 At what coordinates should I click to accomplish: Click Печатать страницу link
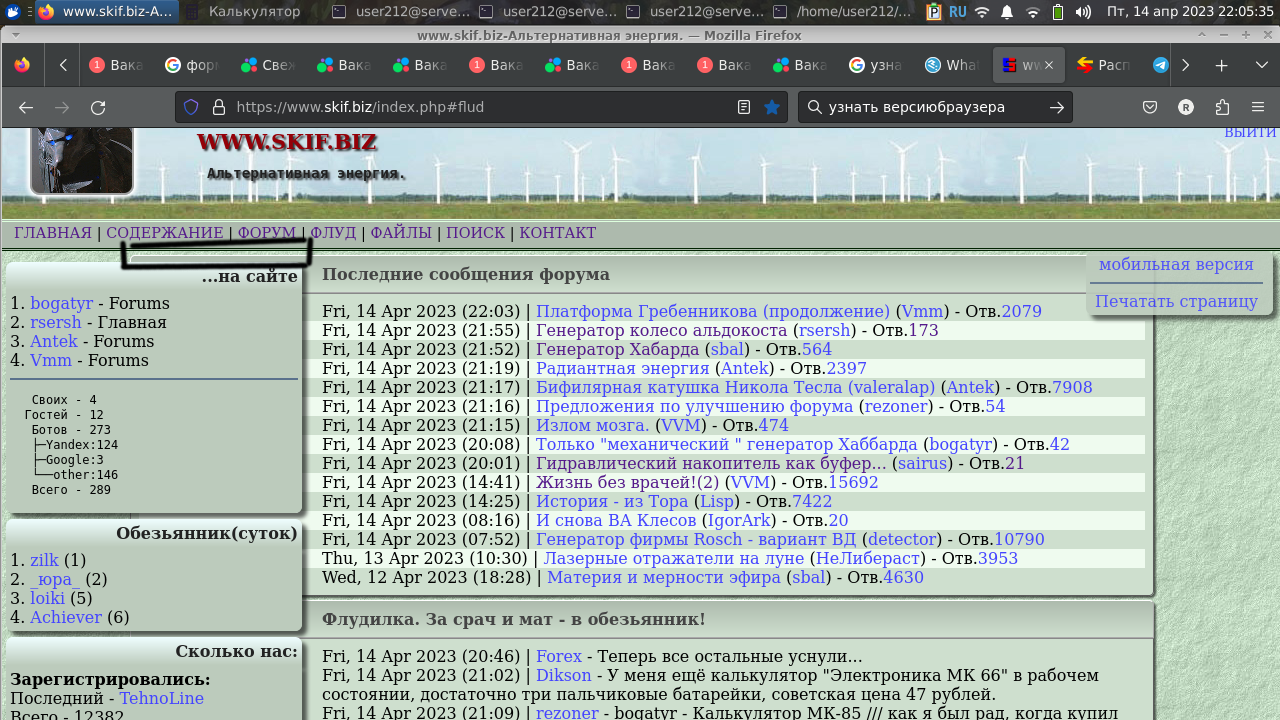(x=1176, y=301)
